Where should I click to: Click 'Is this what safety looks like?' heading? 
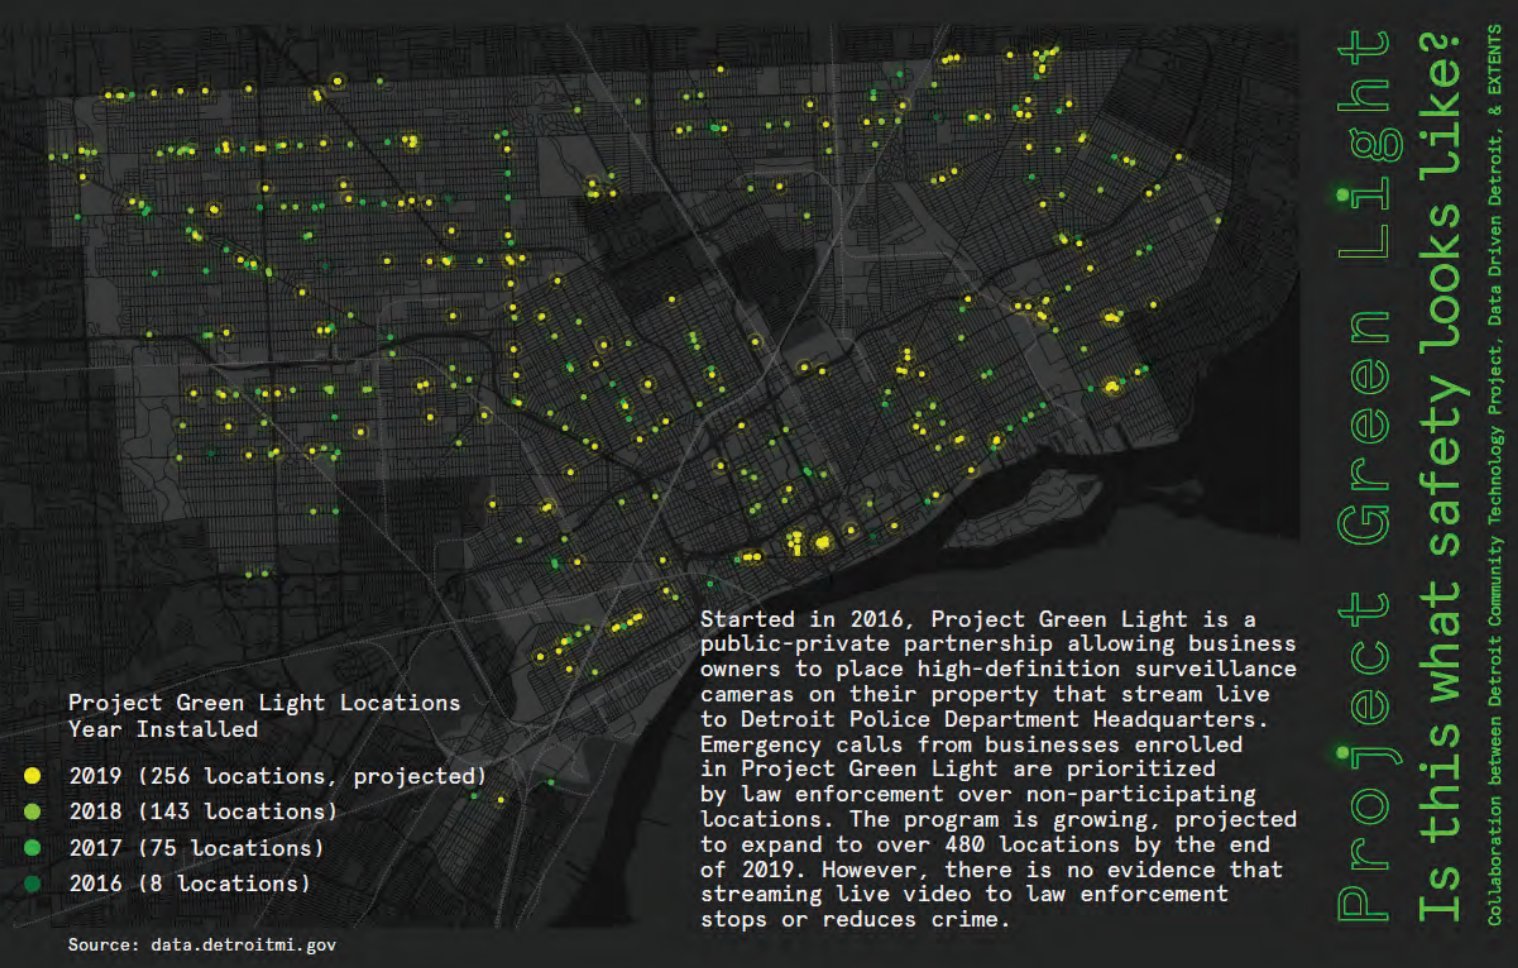[x=1440, y=475]
